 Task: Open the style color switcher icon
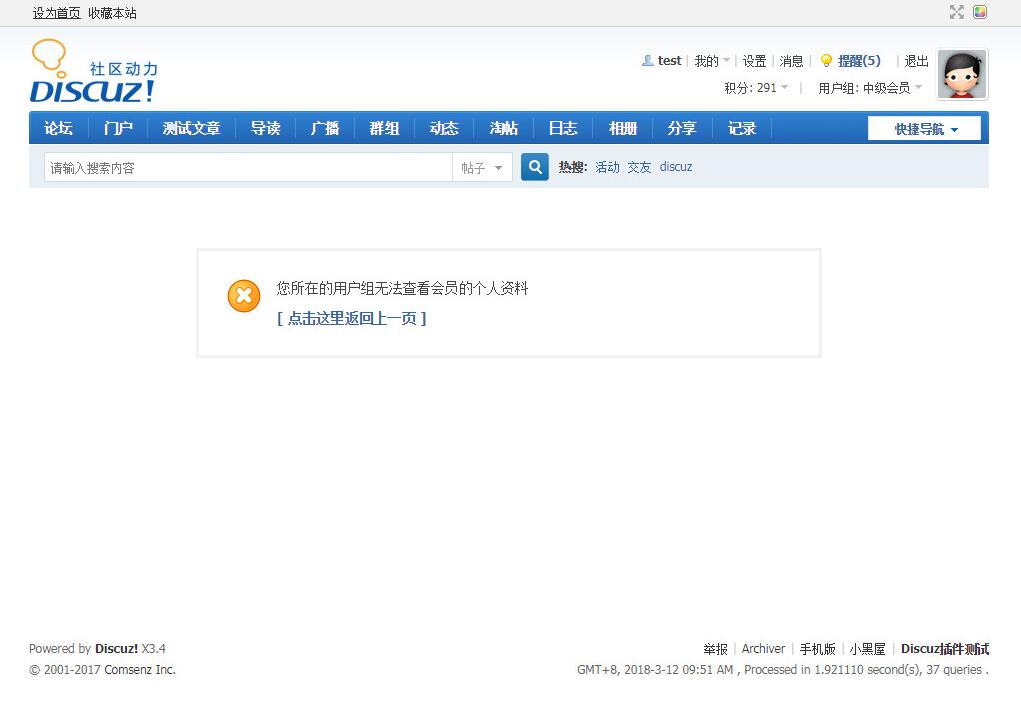click(x=980, y=12)
